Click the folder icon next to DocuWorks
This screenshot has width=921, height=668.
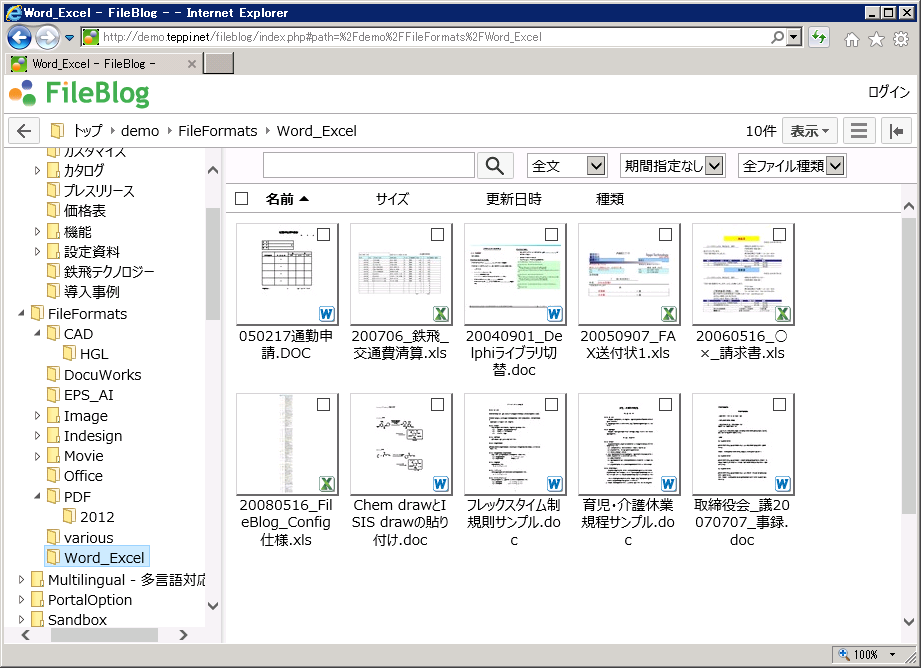[x=53, y=374]
